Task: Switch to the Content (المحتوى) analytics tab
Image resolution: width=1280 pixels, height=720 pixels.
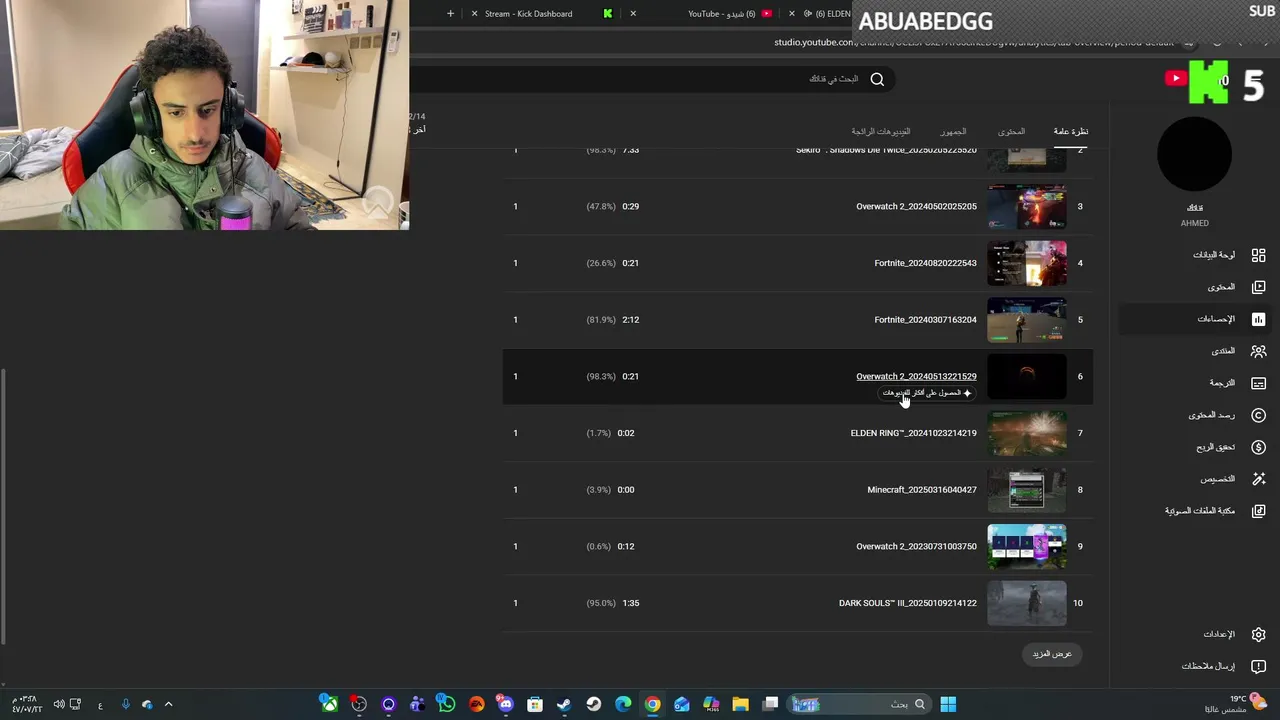Action: coord(1011,131)
